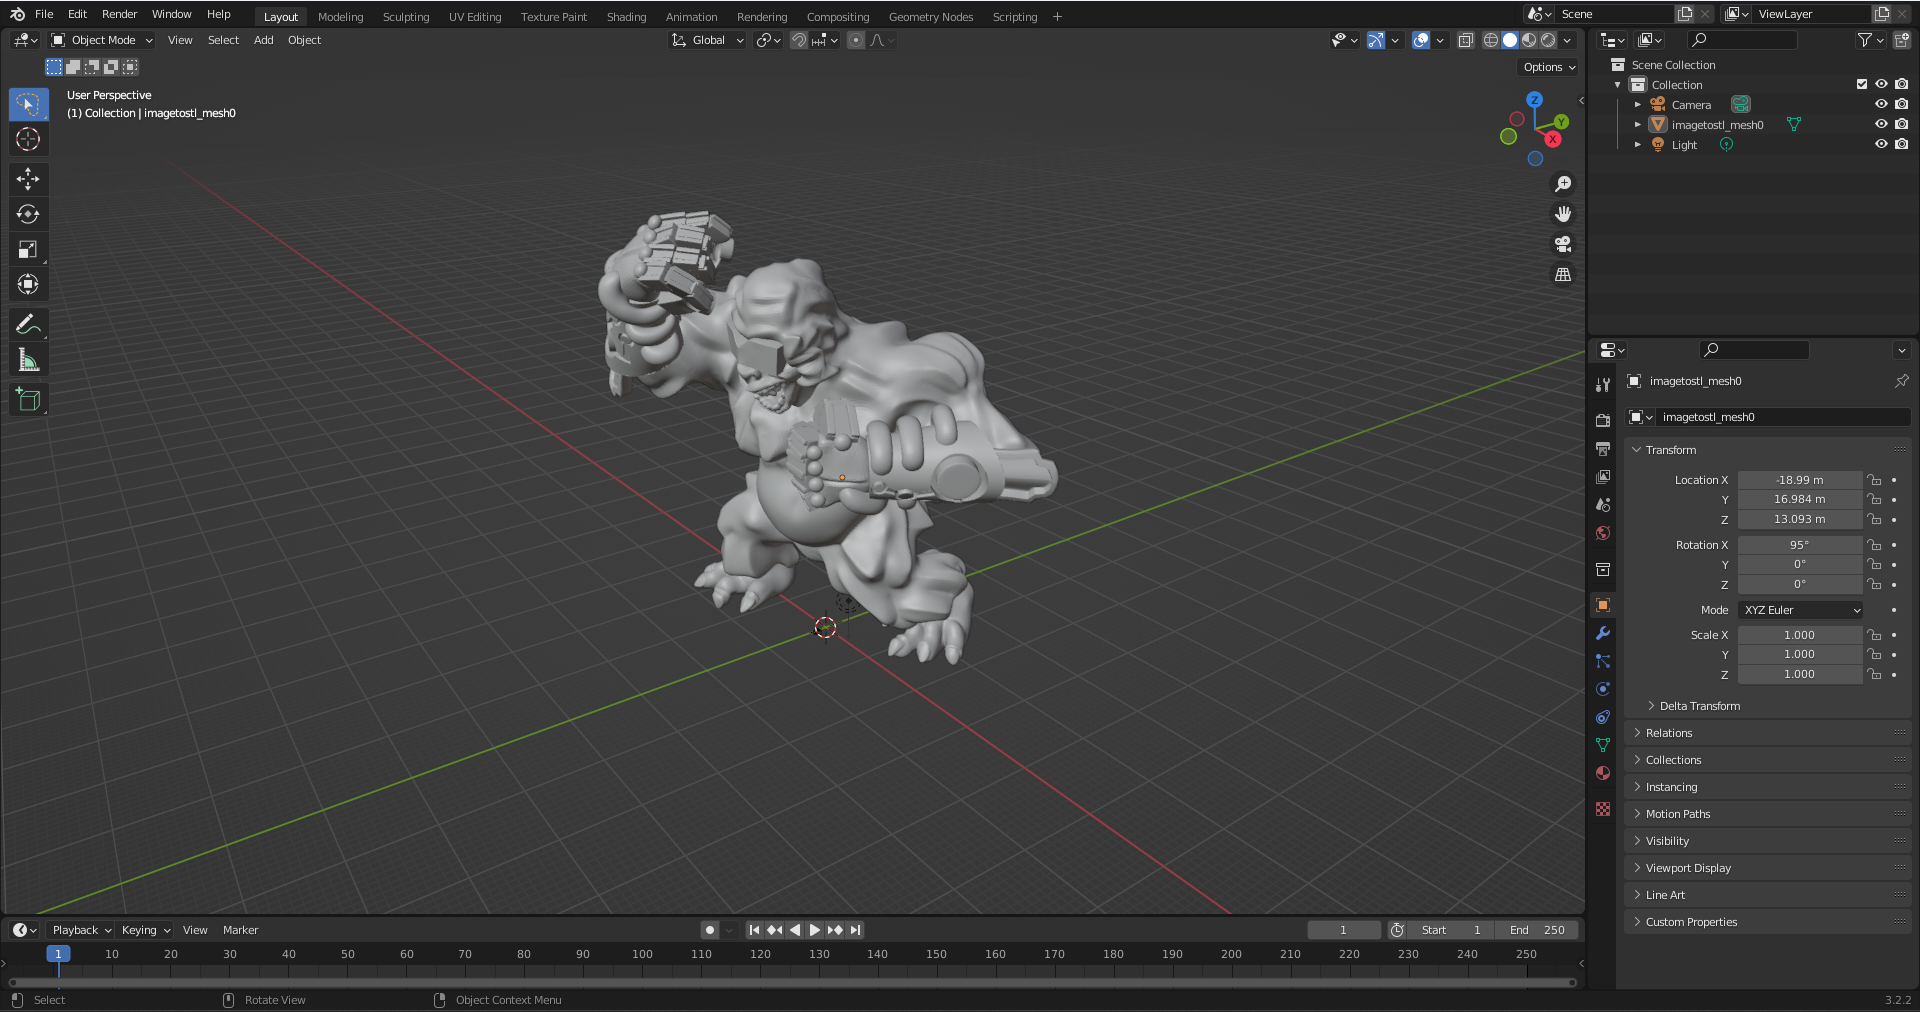This screenshot has width=1920, height=1012.
Task: Select the Rotate tool in the toolbar
Action: (28, 214)
